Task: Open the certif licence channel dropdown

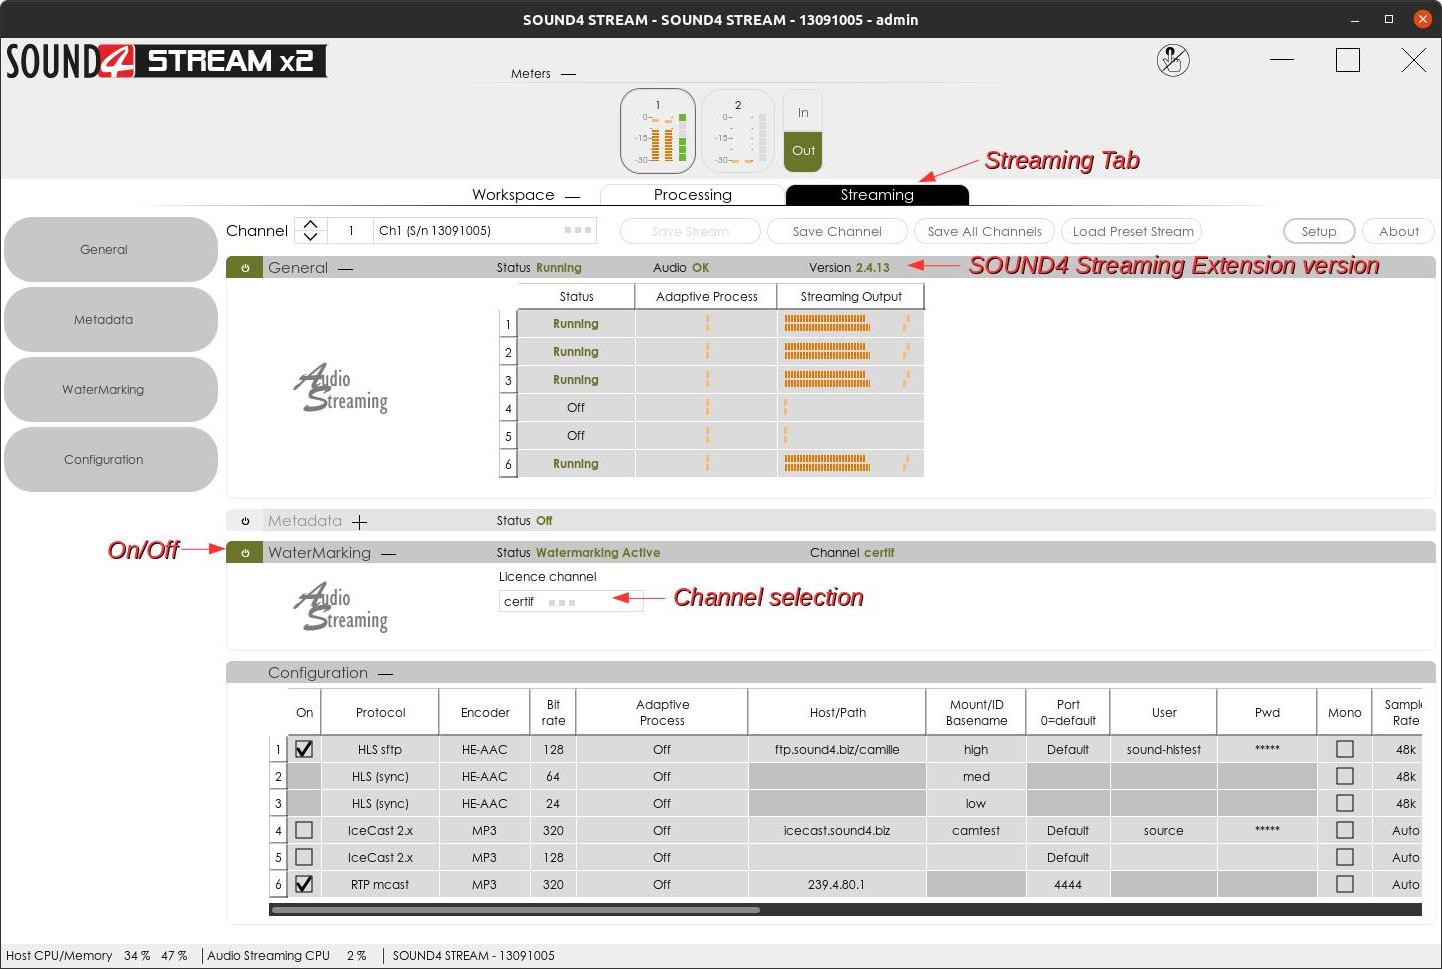Action: pyautogui.click(x=570, y=602)
